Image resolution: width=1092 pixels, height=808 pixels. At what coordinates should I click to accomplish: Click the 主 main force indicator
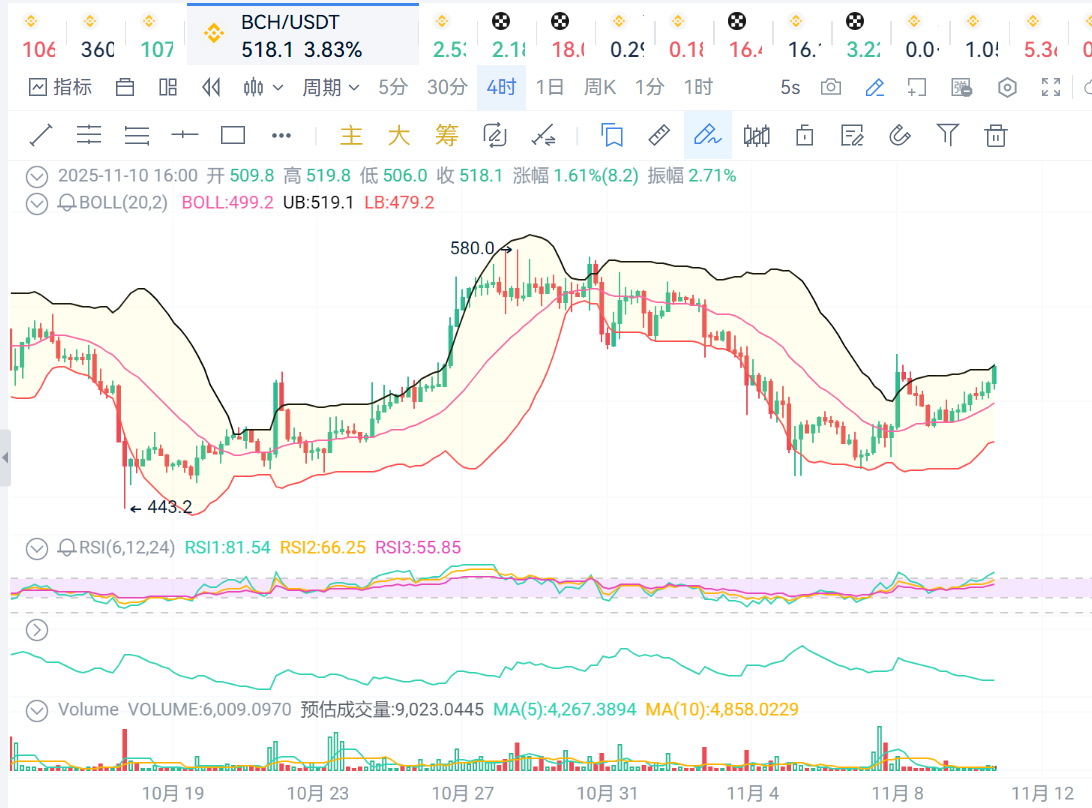pyautogui.click(x=351, y=135)
